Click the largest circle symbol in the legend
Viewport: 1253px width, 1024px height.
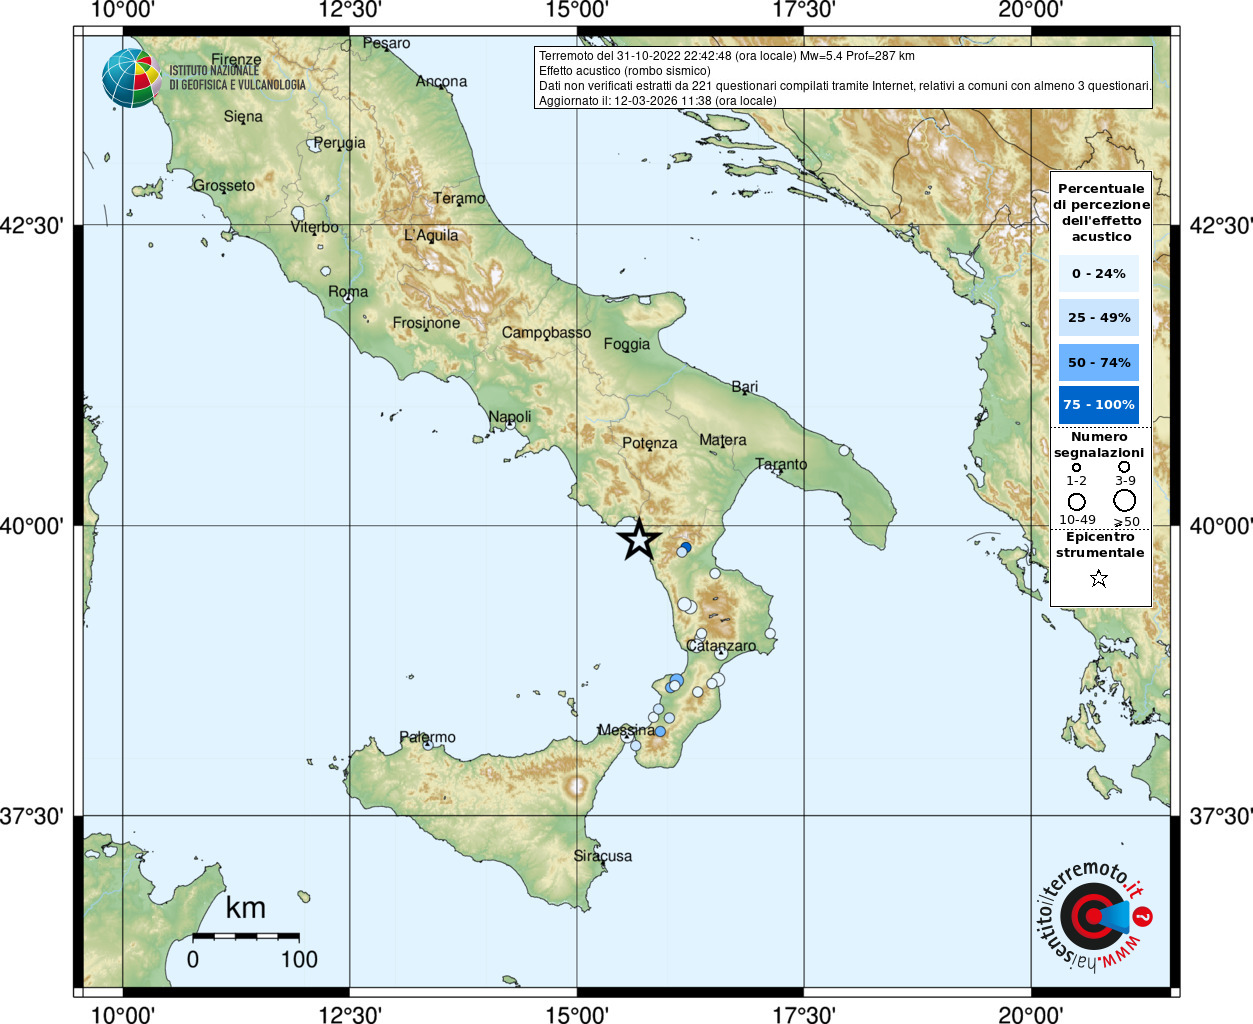pyautogui.click(x=1125, y=501)
